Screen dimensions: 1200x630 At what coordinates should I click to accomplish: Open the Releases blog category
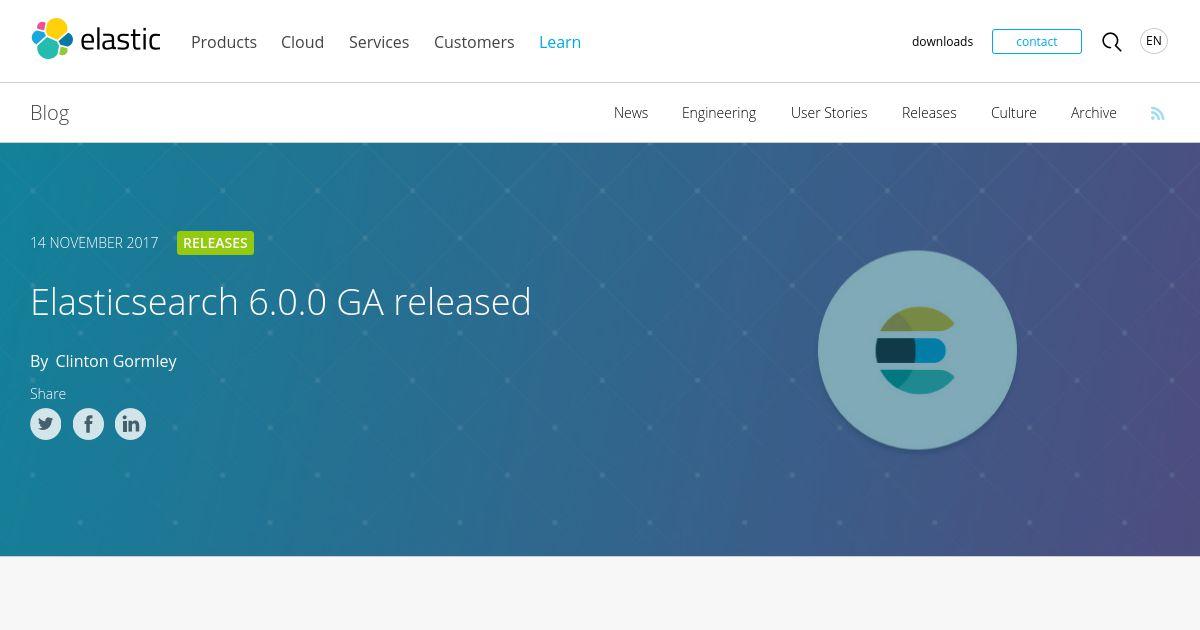point(929,113)
